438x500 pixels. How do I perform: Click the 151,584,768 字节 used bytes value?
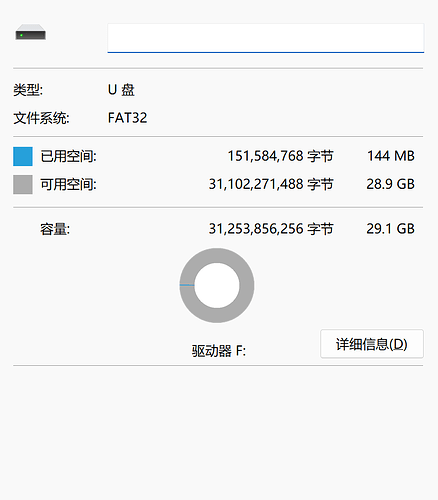(x=280, y=156)
